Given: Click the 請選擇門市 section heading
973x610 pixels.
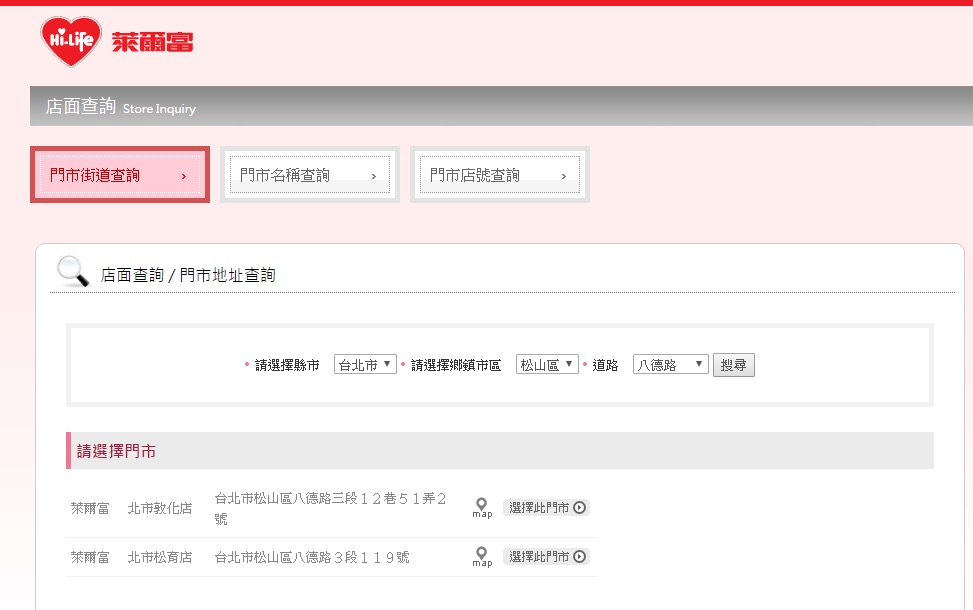Looking at the screenshot, I should [117, 451].
